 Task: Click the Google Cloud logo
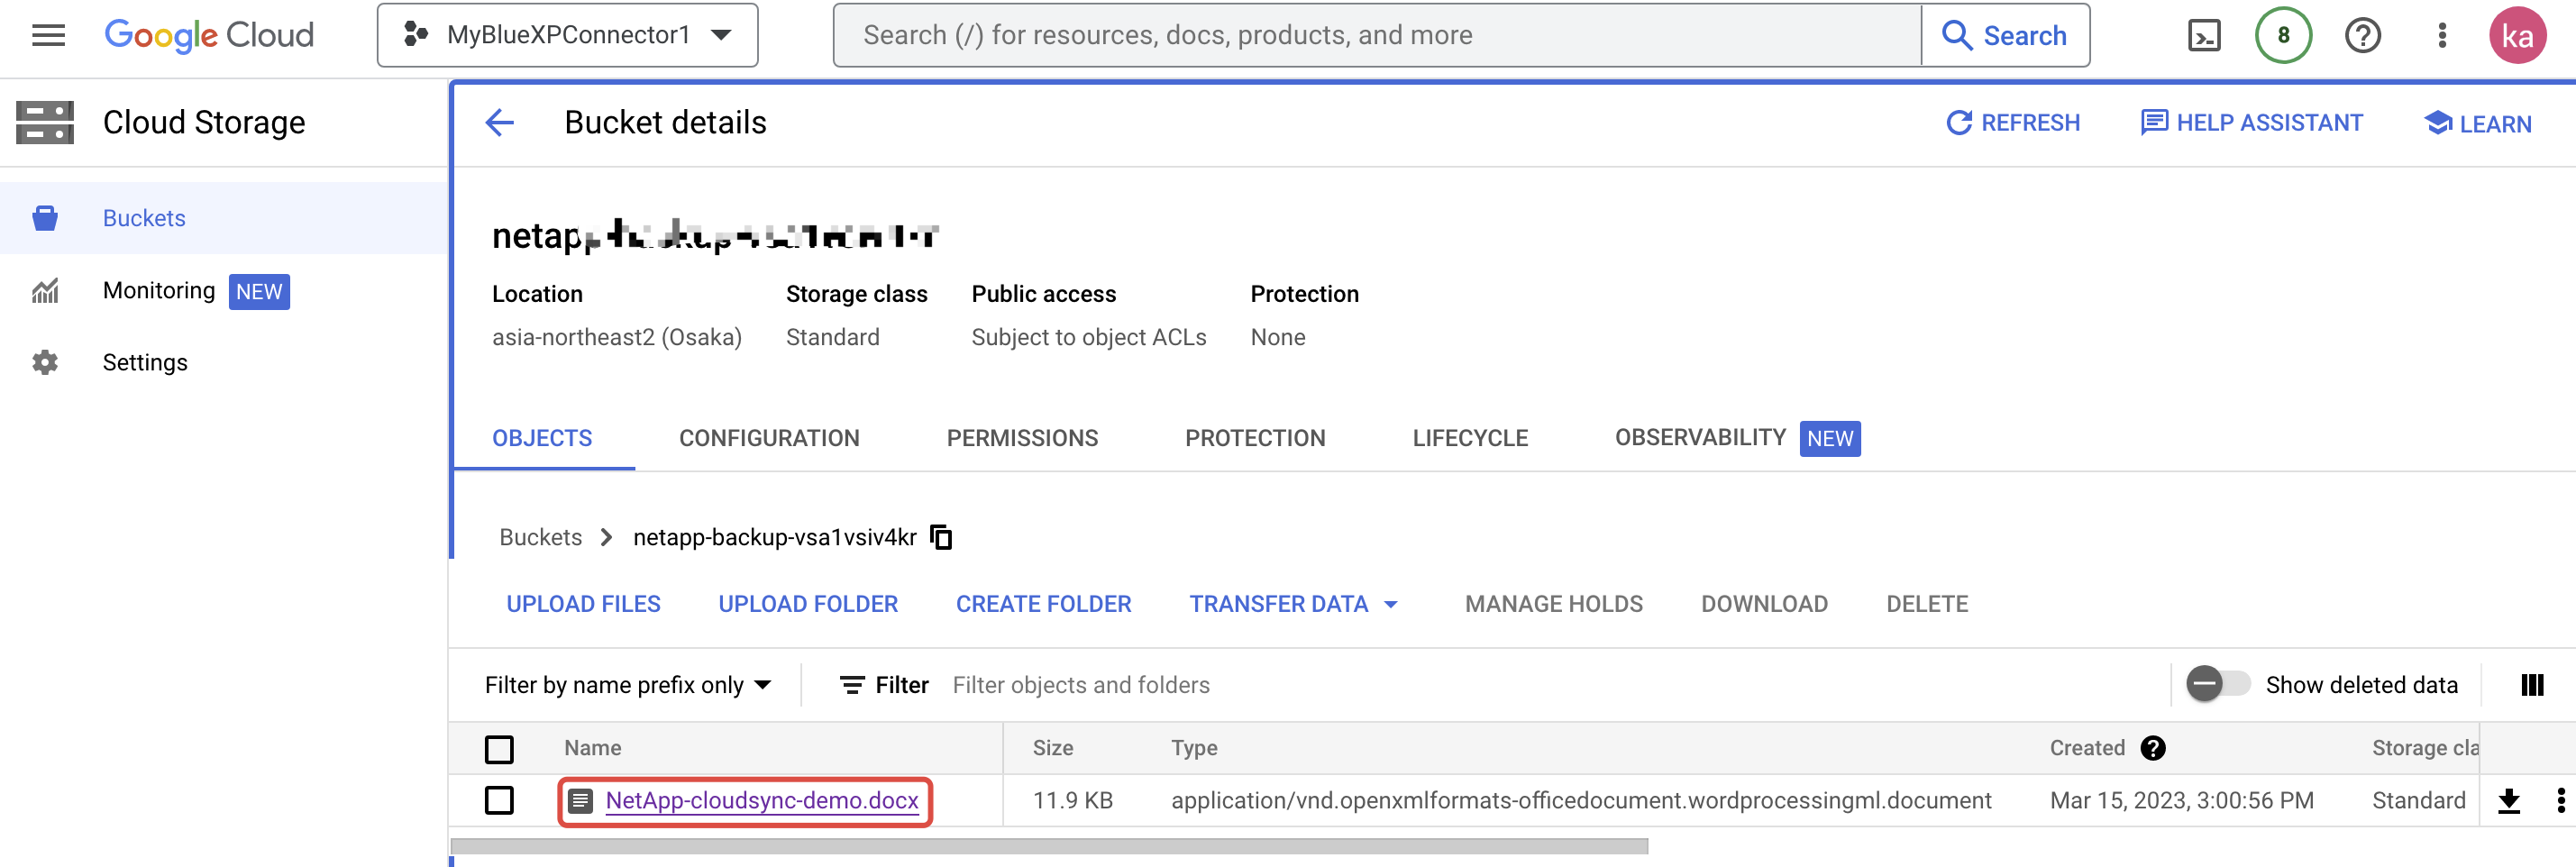209,35
